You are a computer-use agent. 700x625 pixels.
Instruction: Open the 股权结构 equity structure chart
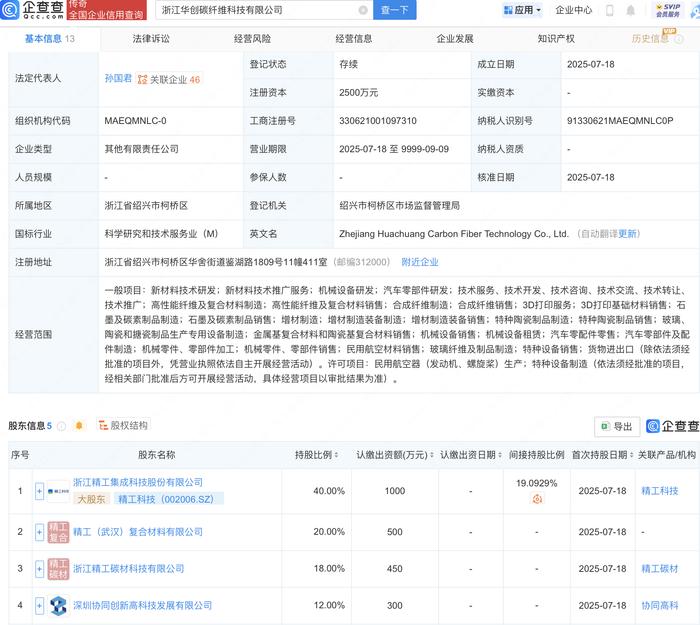(123, 425)
